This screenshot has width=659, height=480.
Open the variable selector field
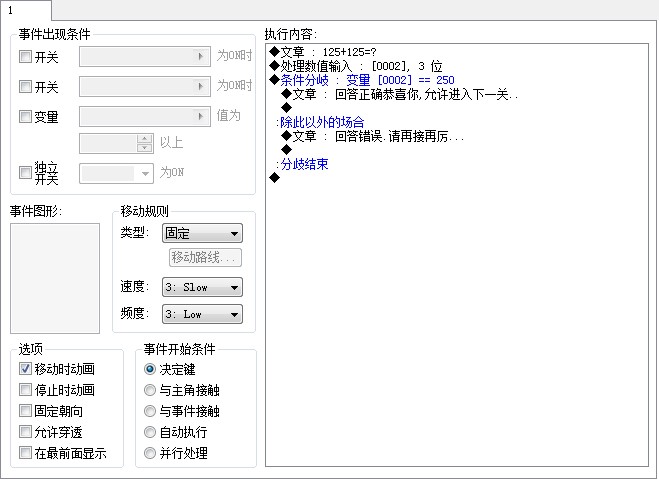[x=145, y=116]
